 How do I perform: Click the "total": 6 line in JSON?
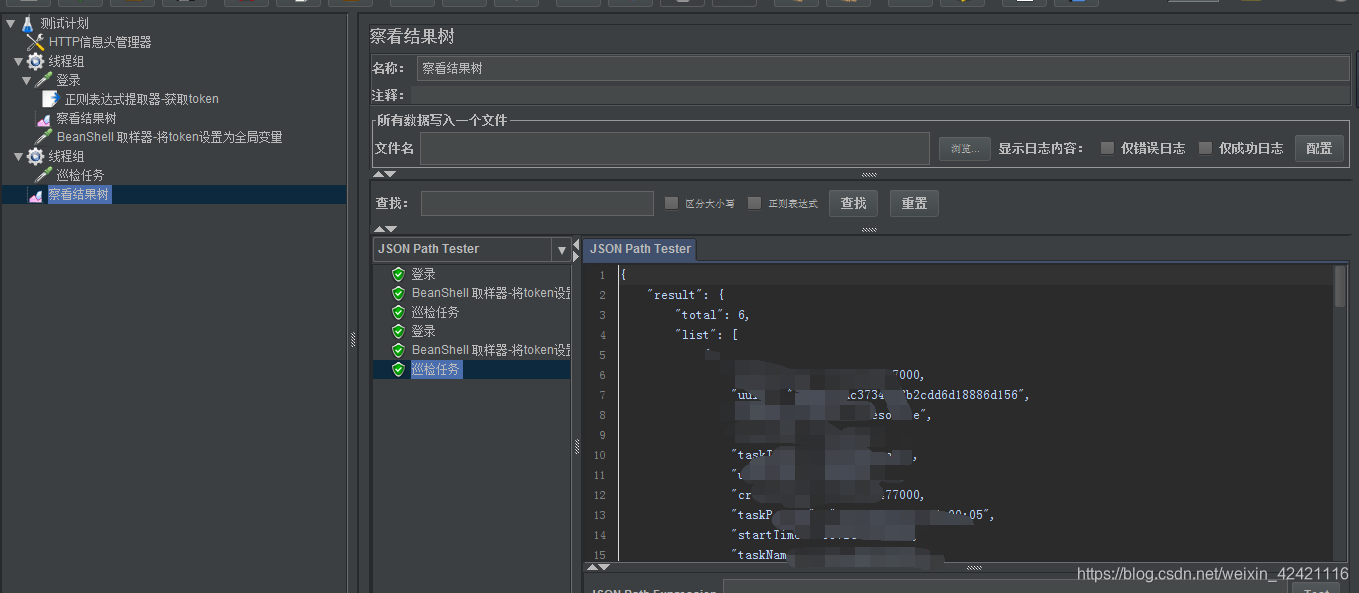point(712,315)
